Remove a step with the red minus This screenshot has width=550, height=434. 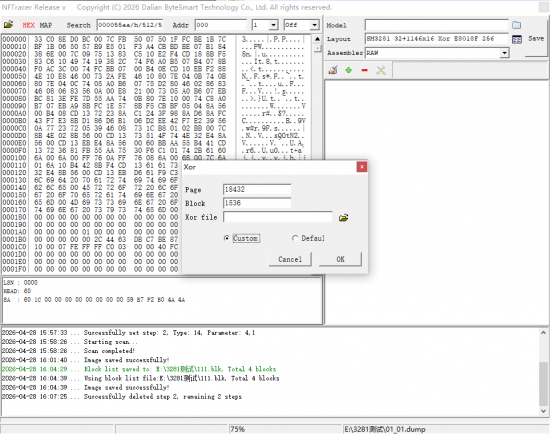(x=364, y=70)
